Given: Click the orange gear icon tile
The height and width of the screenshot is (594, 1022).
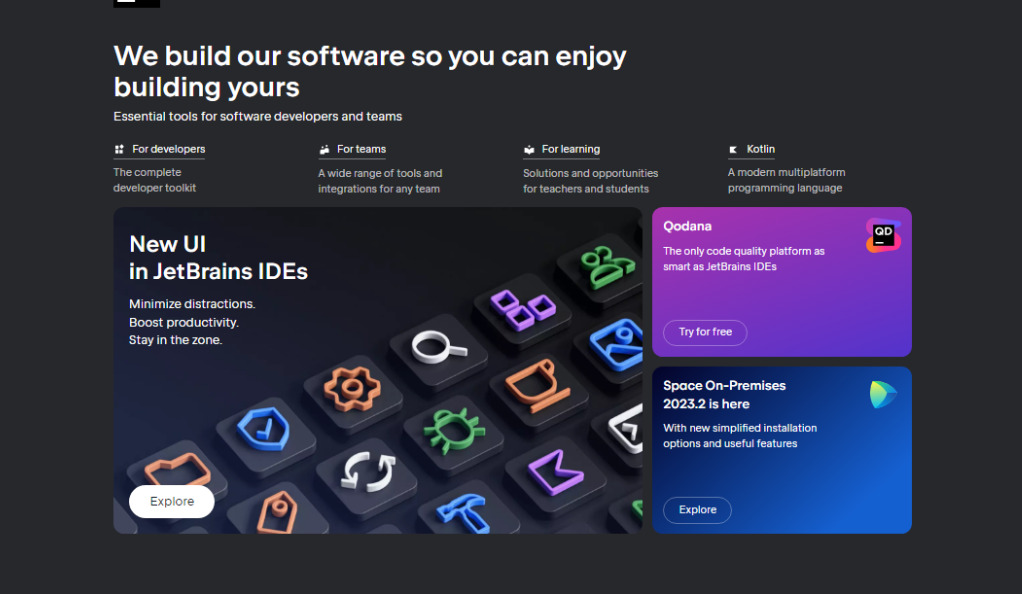Looking at the screenshot, I should click(353, 391).
